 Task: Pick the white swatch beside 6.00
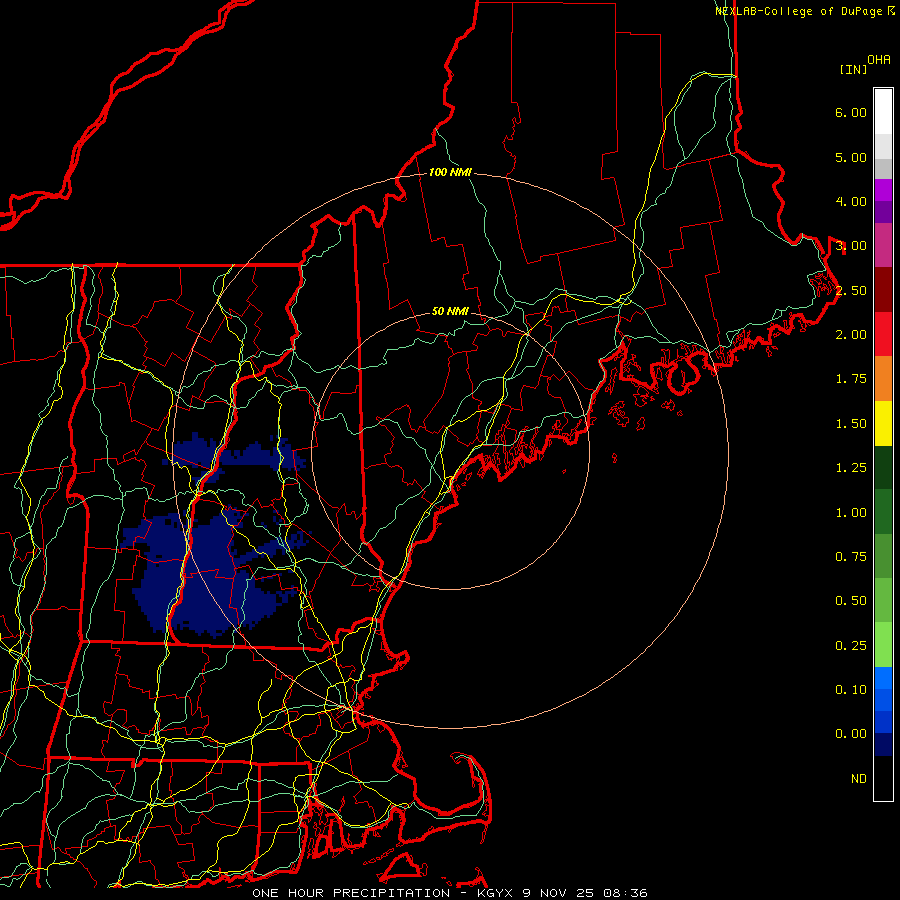[883, 112]
